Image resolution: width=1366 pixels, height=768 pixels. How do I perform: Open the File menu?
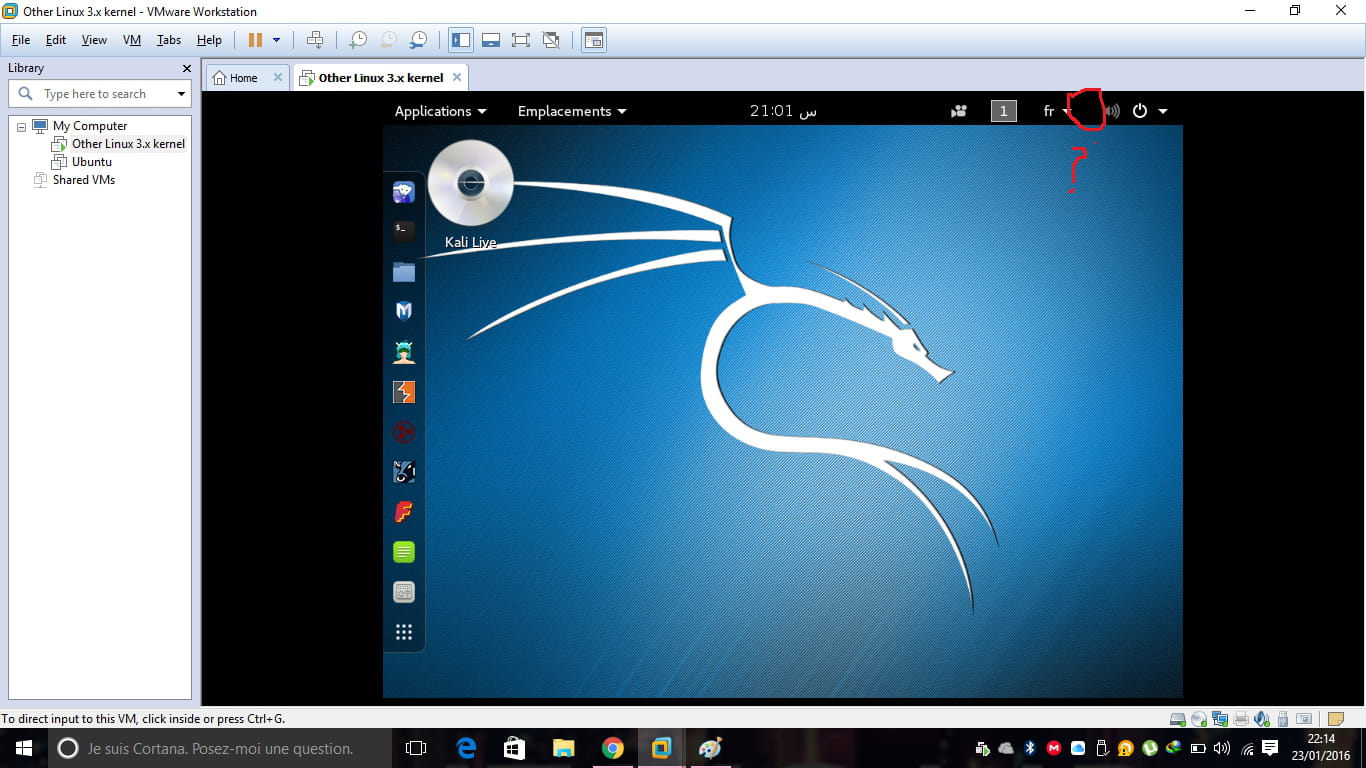pyautogui.click(x=21, y=40)
